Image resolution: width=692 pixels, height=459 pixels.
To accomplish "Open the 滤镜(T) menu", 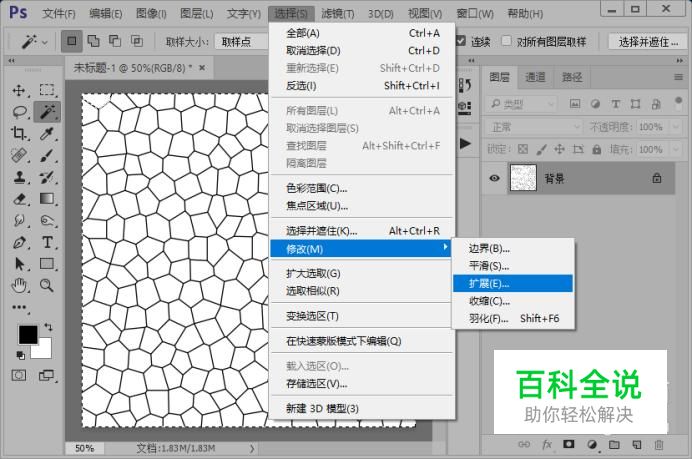I will (338, 14).
